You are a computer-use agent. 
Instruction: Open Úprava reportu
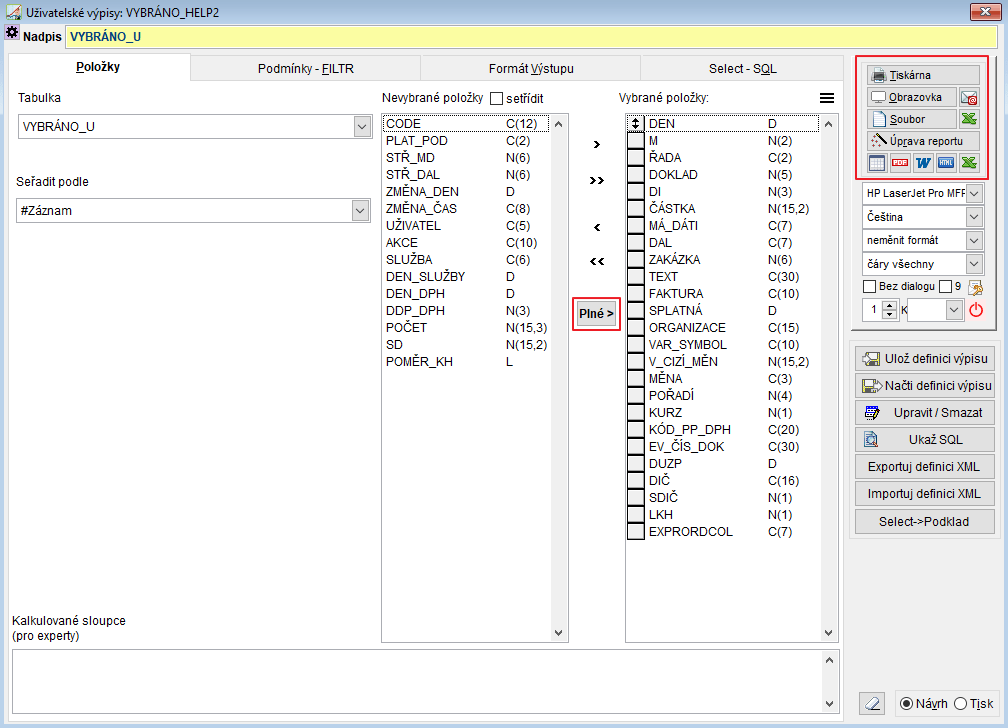pos(923,141)
